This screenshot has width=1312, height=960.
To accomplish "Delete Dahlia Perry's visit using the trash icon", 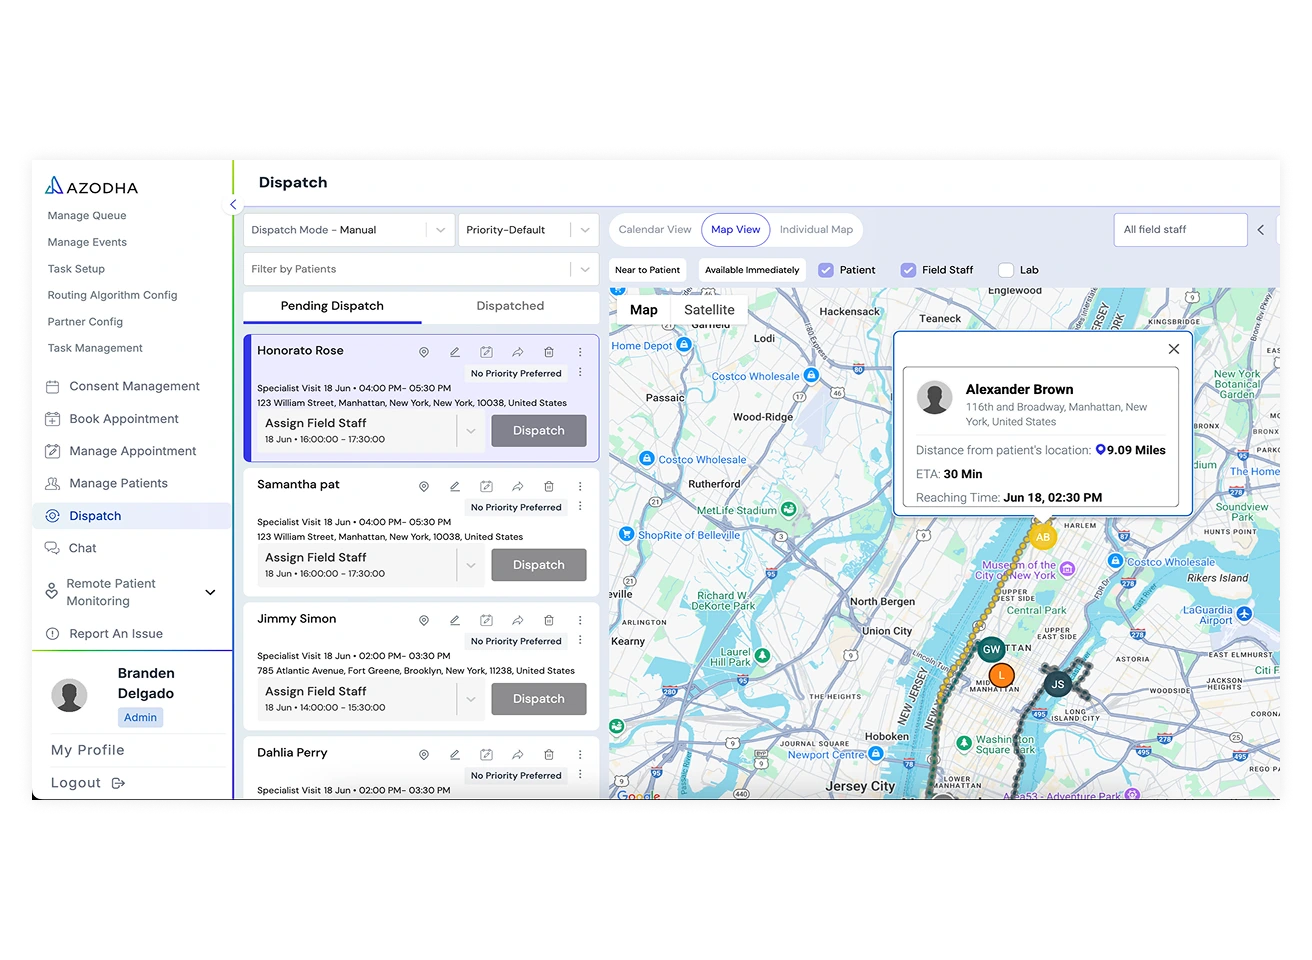I will click(x=549, y=754).
